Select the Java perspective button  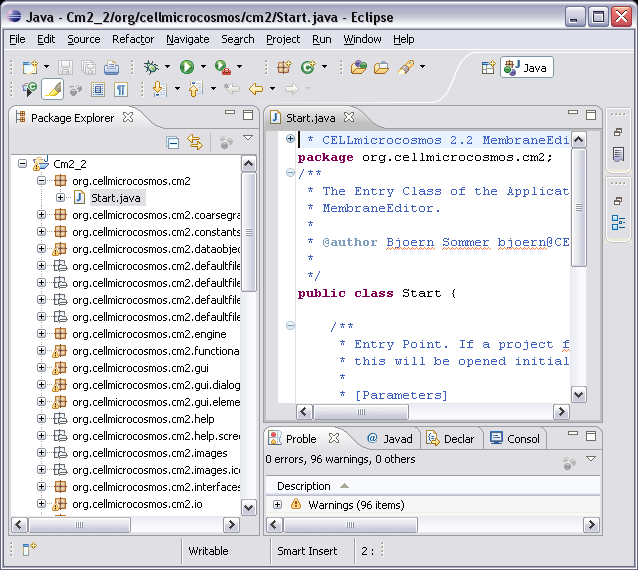(526, 67)
